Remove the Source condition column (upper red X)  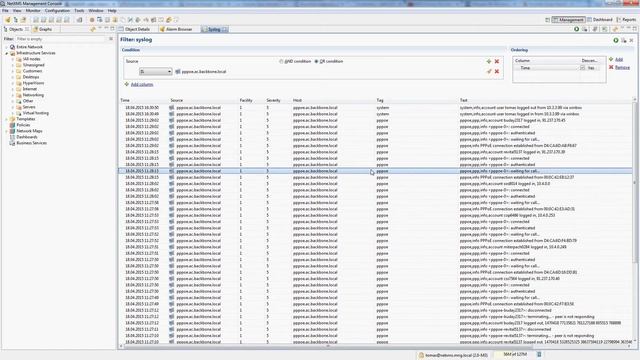pyautogui.click(x=497, y=62)
